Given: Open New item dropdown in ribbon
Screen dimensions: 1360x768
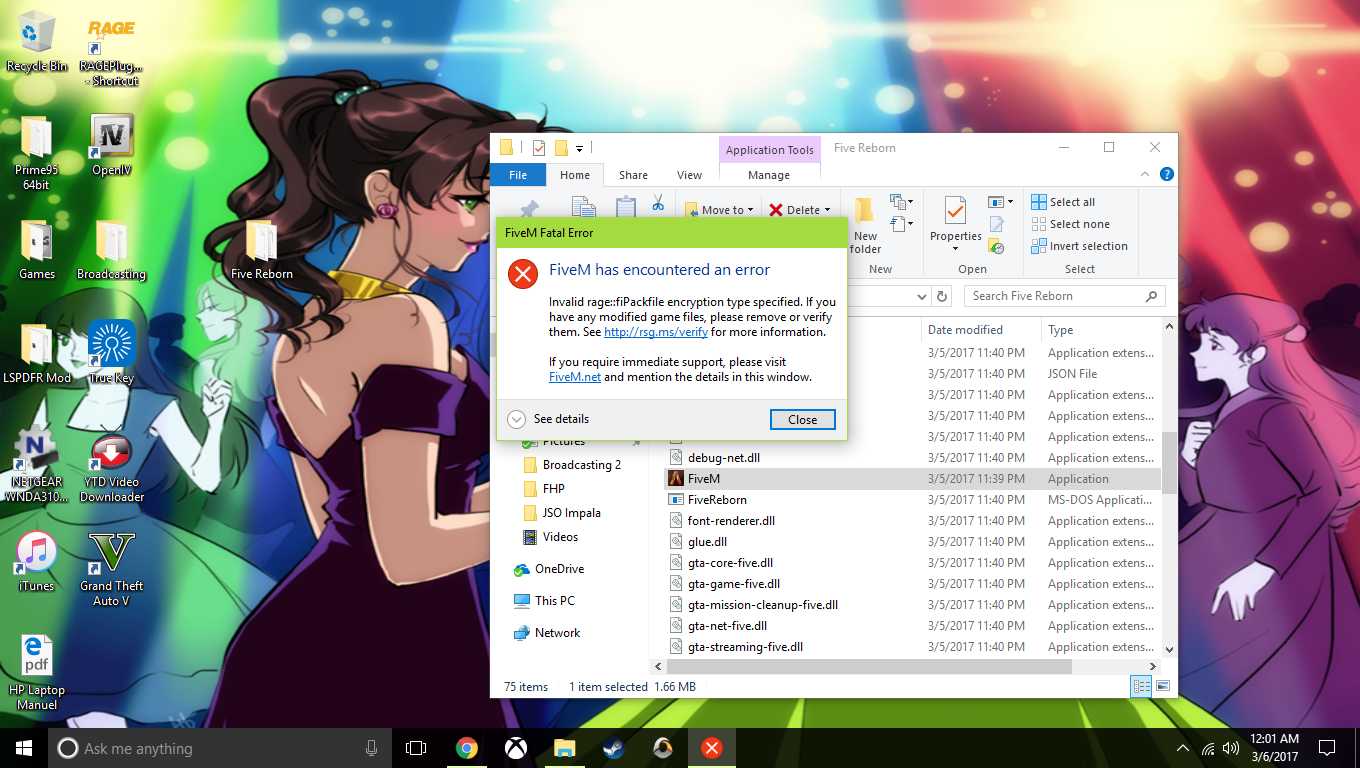Looking at the screenshot, I should (x=901, y=202).
